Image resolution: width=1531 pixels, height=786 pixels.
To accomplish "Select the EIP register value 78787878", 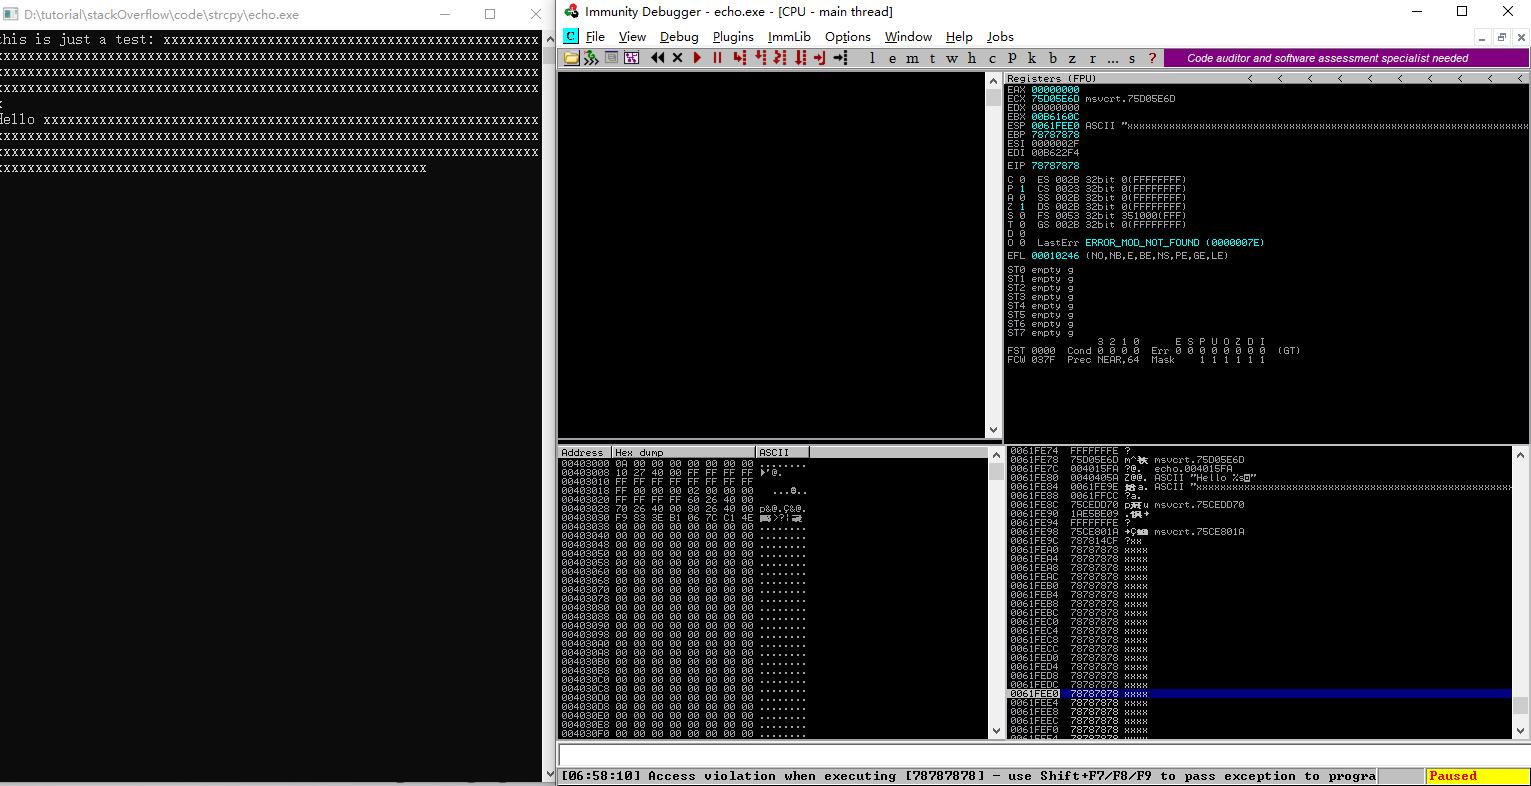I will point(1055,166).
